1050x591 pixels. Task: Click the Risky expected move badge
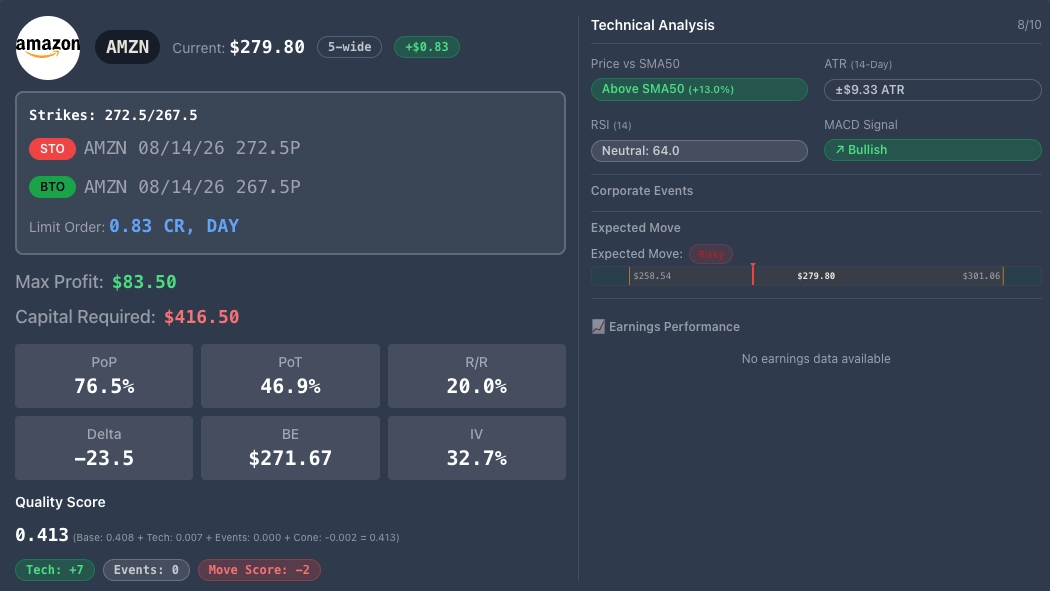[711, 254]
